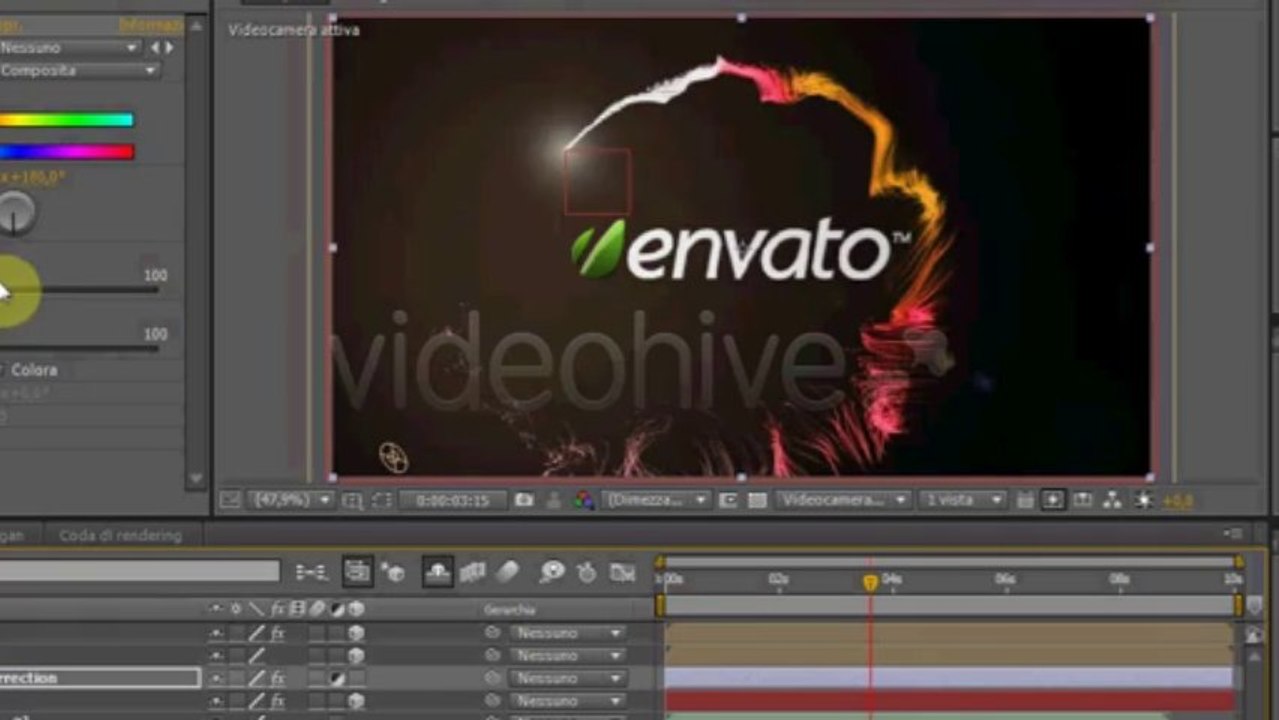Click the parent pick whip of the Correction layer

[x=492, y=678]
